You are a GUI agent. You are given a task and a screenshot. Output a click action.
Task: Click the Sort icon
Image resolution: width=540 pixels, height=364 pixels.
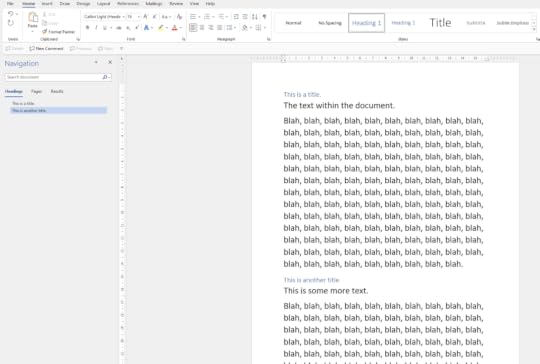[255, 17]
